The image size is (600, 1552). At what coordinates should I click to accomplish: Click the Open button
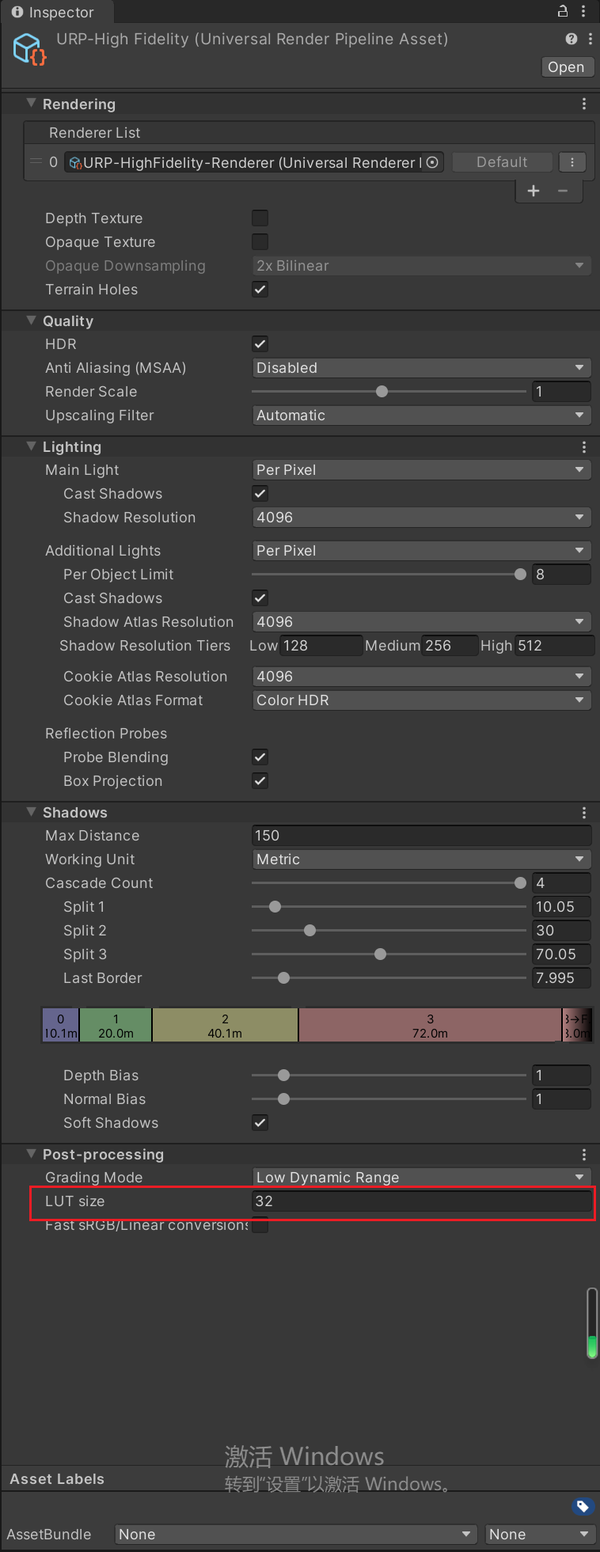coord(565,67)
